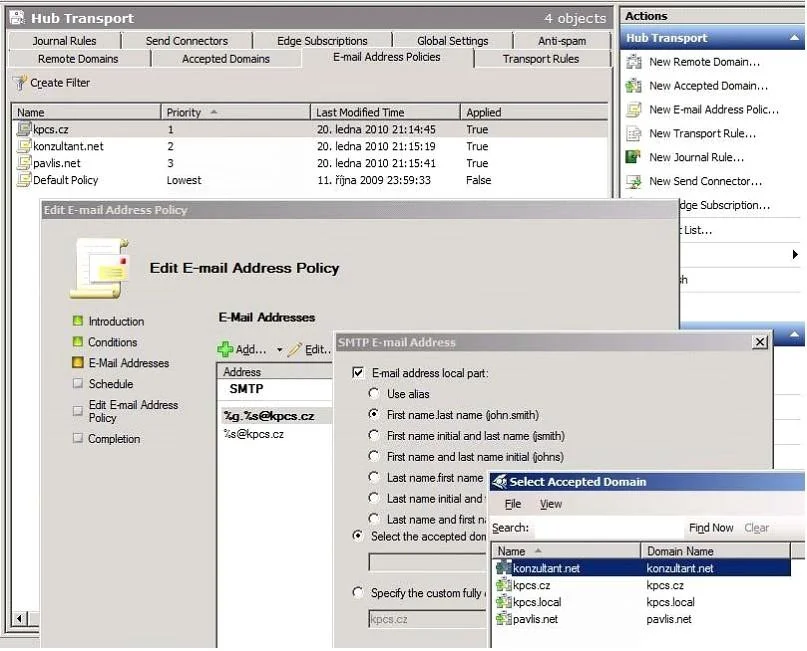Click the New E-mail Address Policy icon
807x651 pixels.
(634, 110)
